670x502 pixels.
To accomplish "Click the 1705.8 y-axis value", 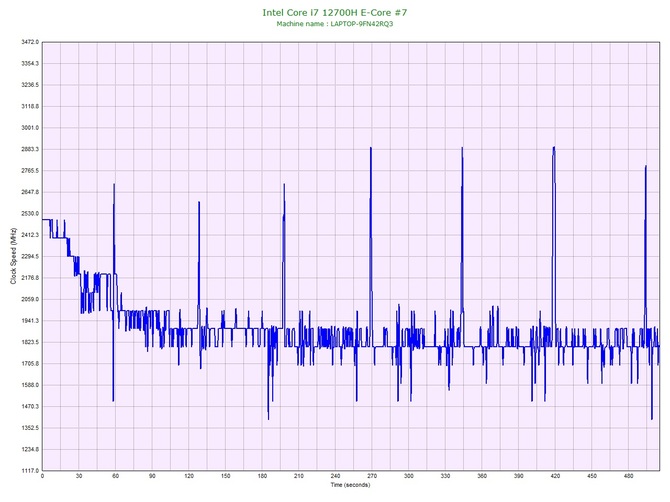I will (x=30, y=364).
